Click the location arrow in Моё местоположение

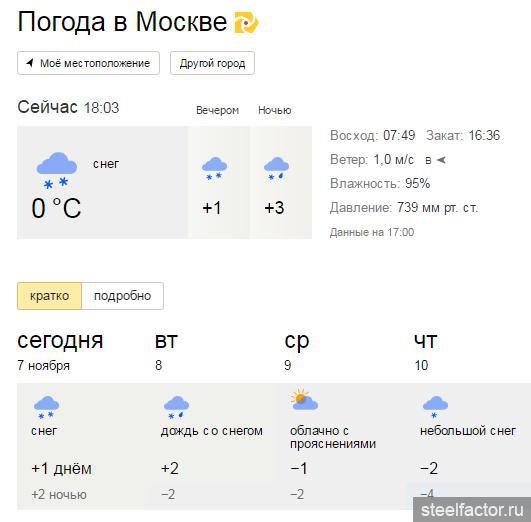tap(30, 63)
